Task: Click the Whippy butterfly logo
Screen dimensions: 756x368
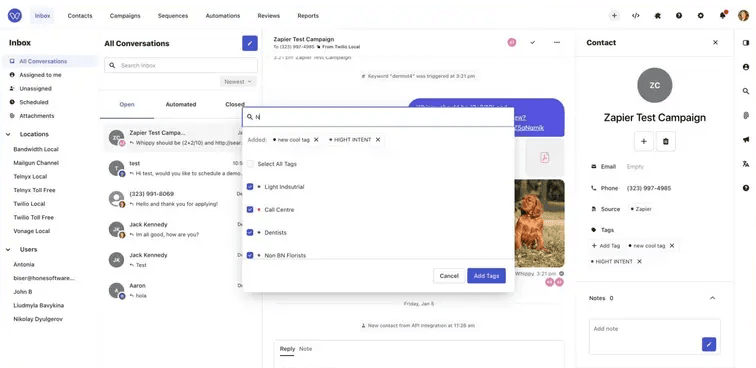Action: [x=14, y=15]
